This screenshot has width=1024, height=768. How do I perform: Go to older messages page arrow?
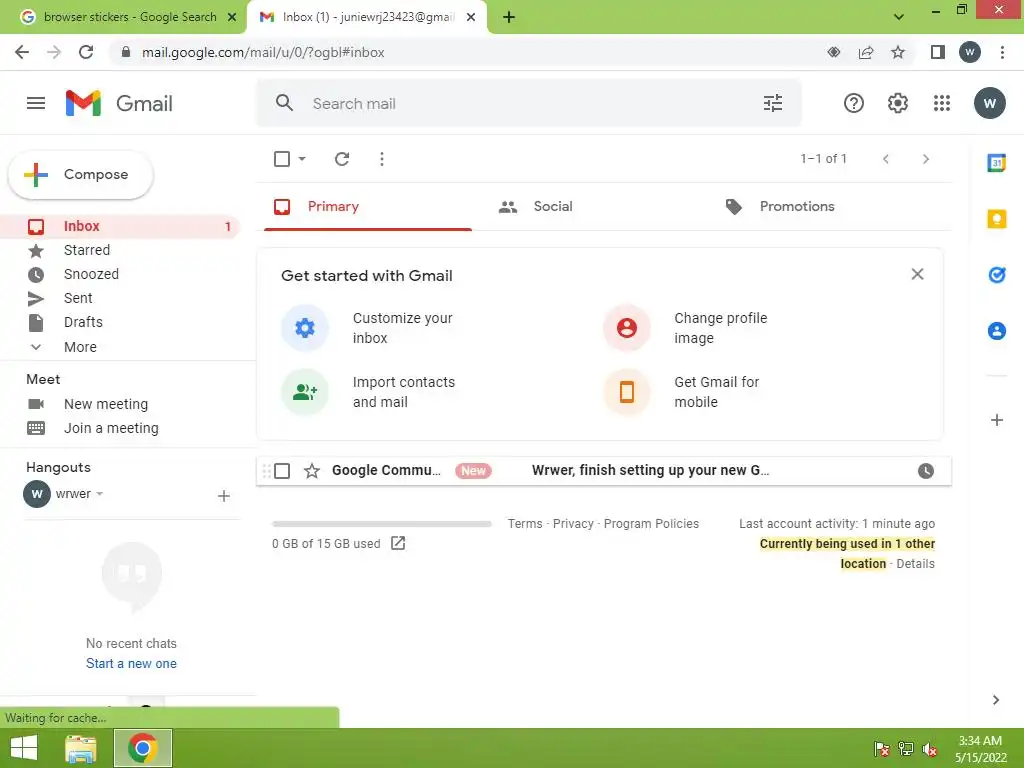925,159
